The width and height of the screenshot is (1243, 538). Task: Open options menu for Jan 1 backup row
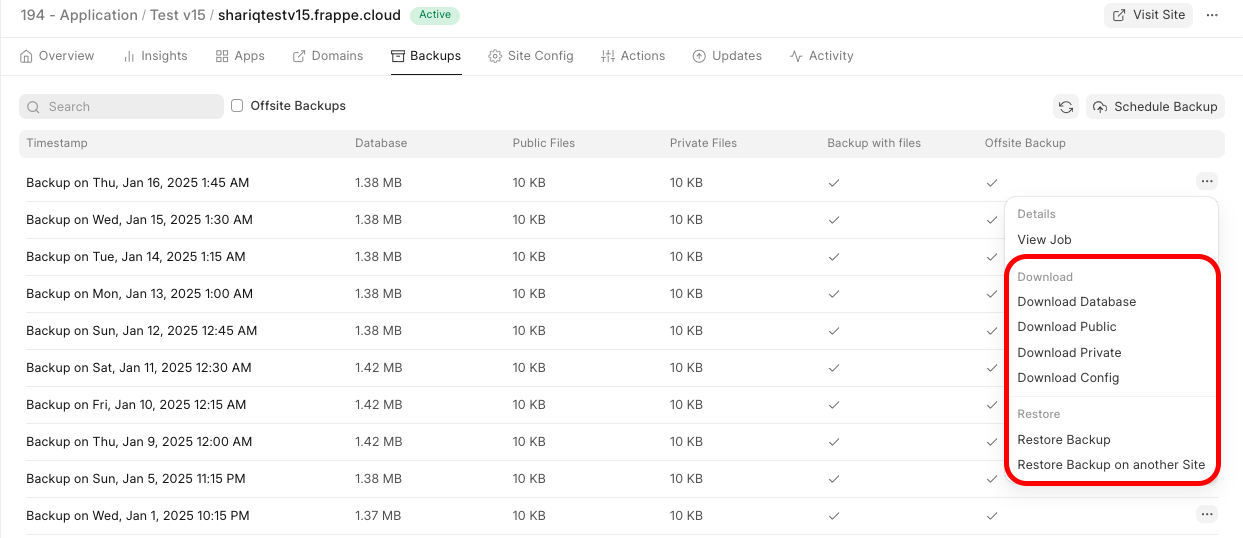1207,515
